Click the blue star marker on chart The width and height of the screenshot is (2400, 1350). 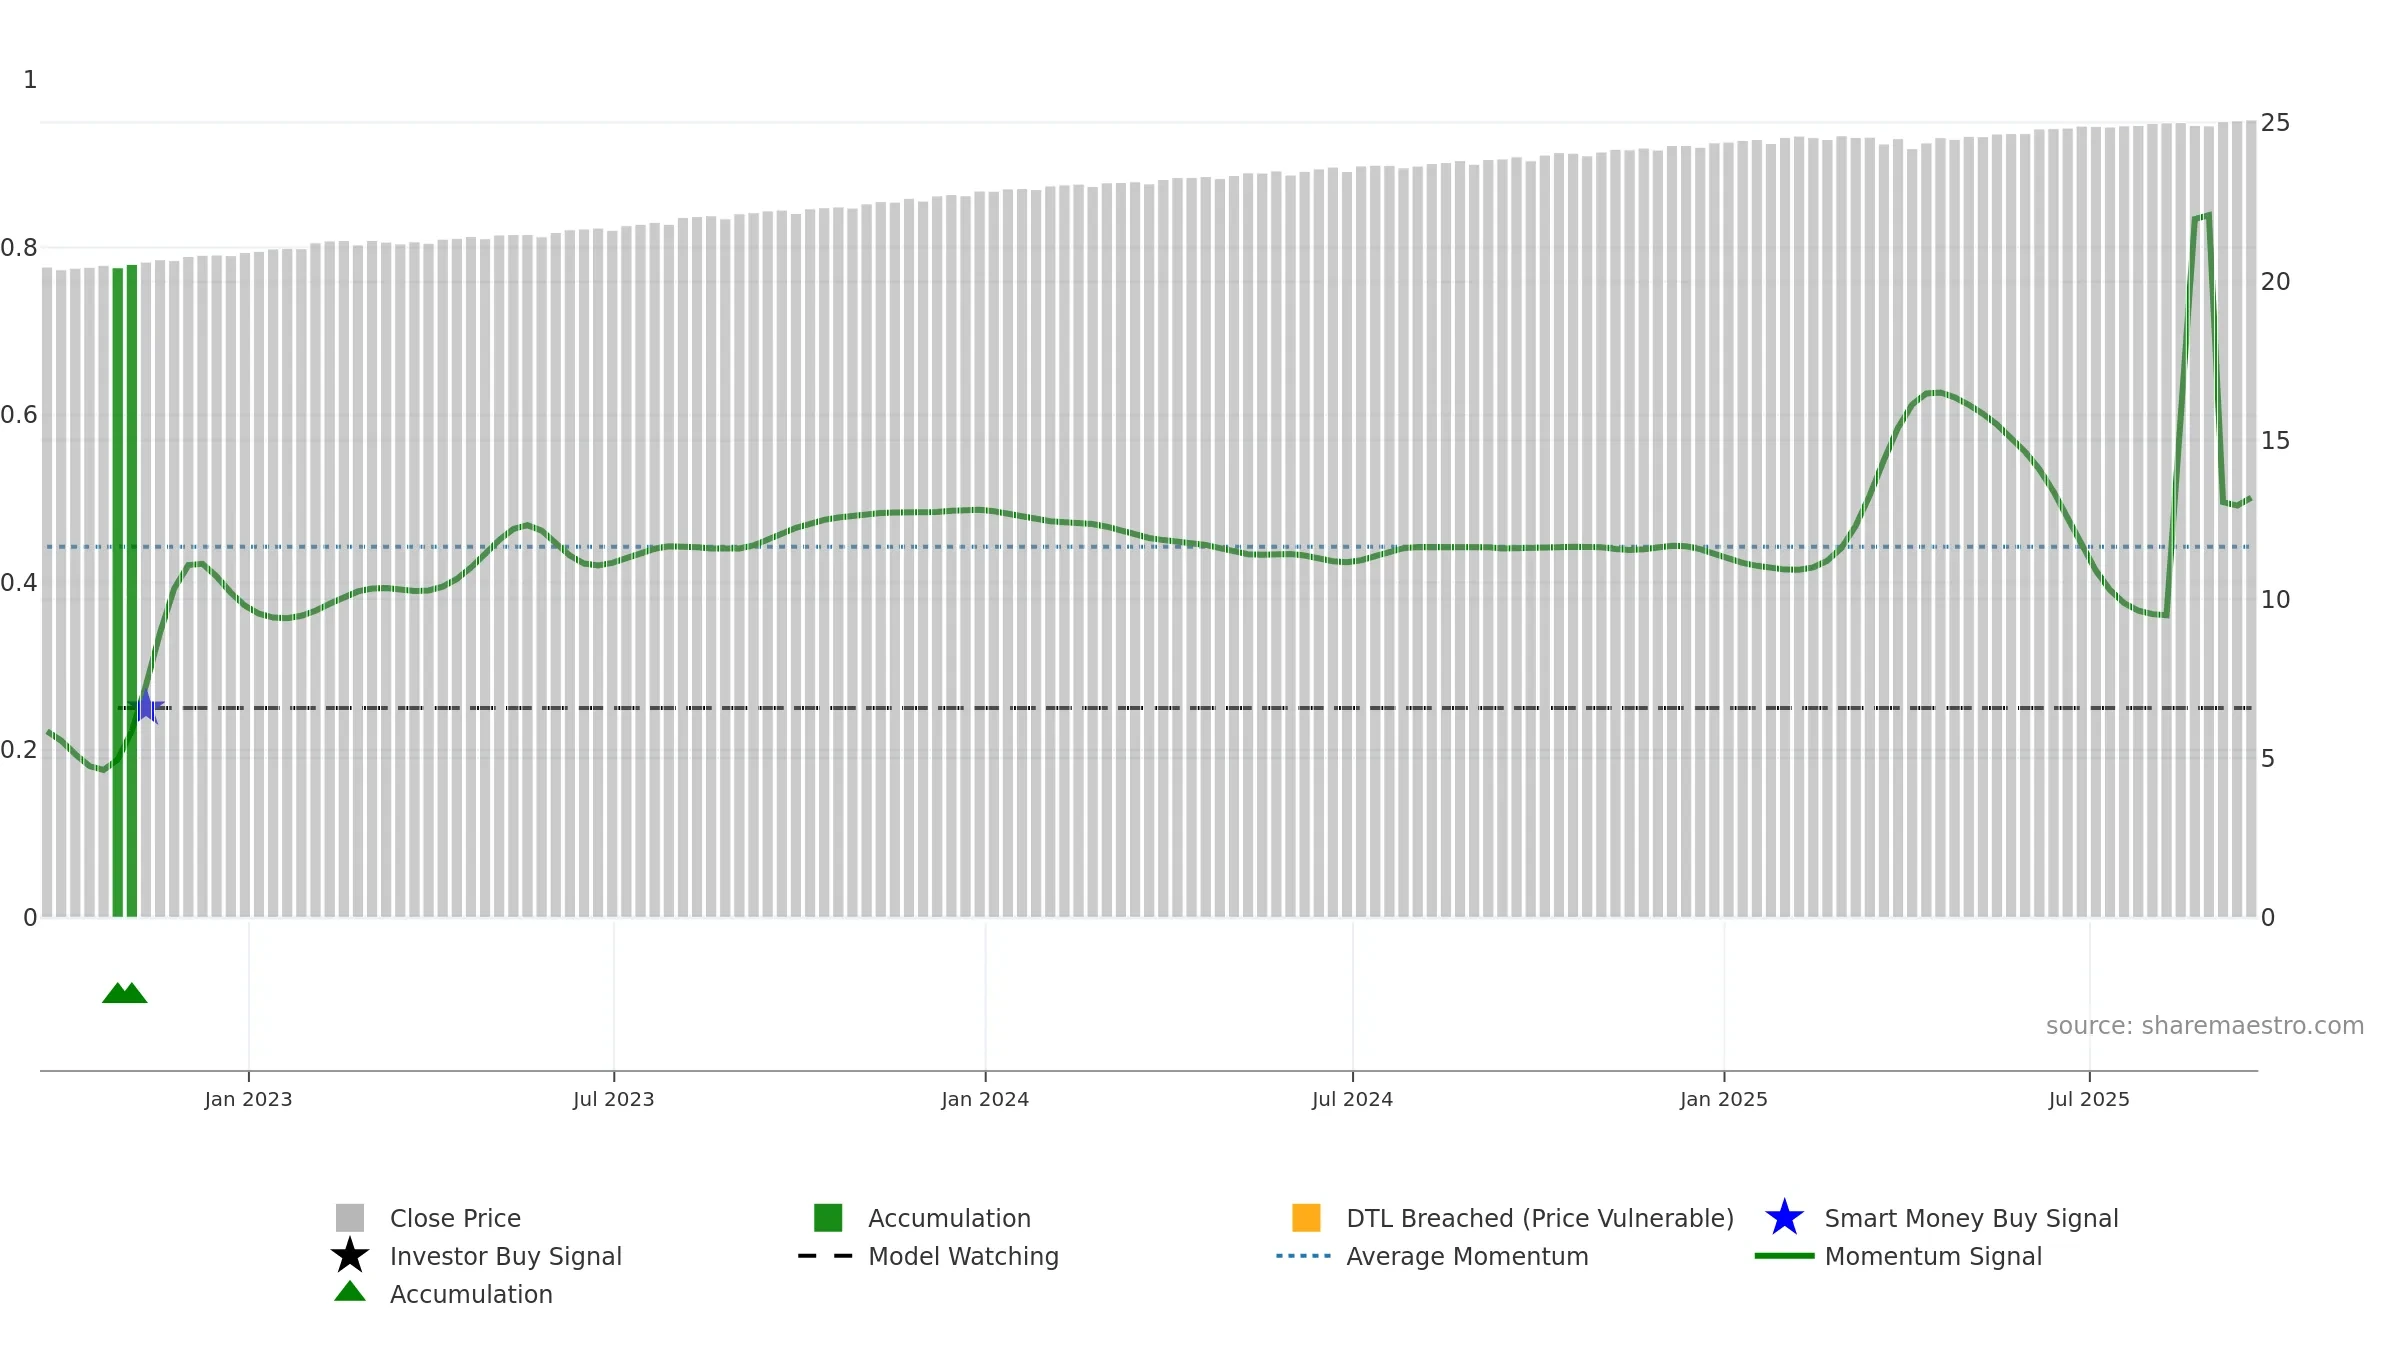(146, 707)
